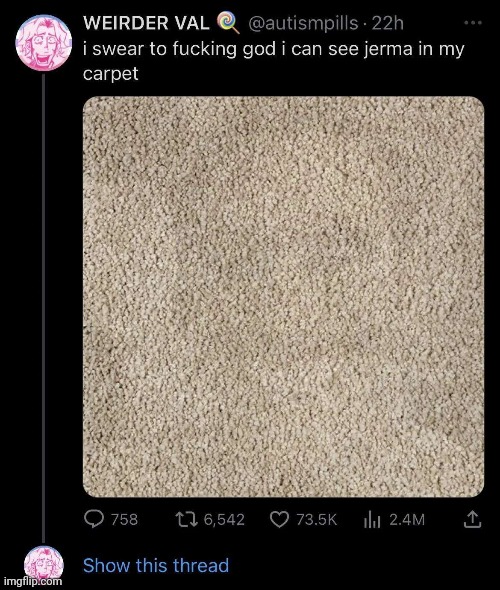
Task: Share the tweet with the upload icon
Action: (473, 519)
